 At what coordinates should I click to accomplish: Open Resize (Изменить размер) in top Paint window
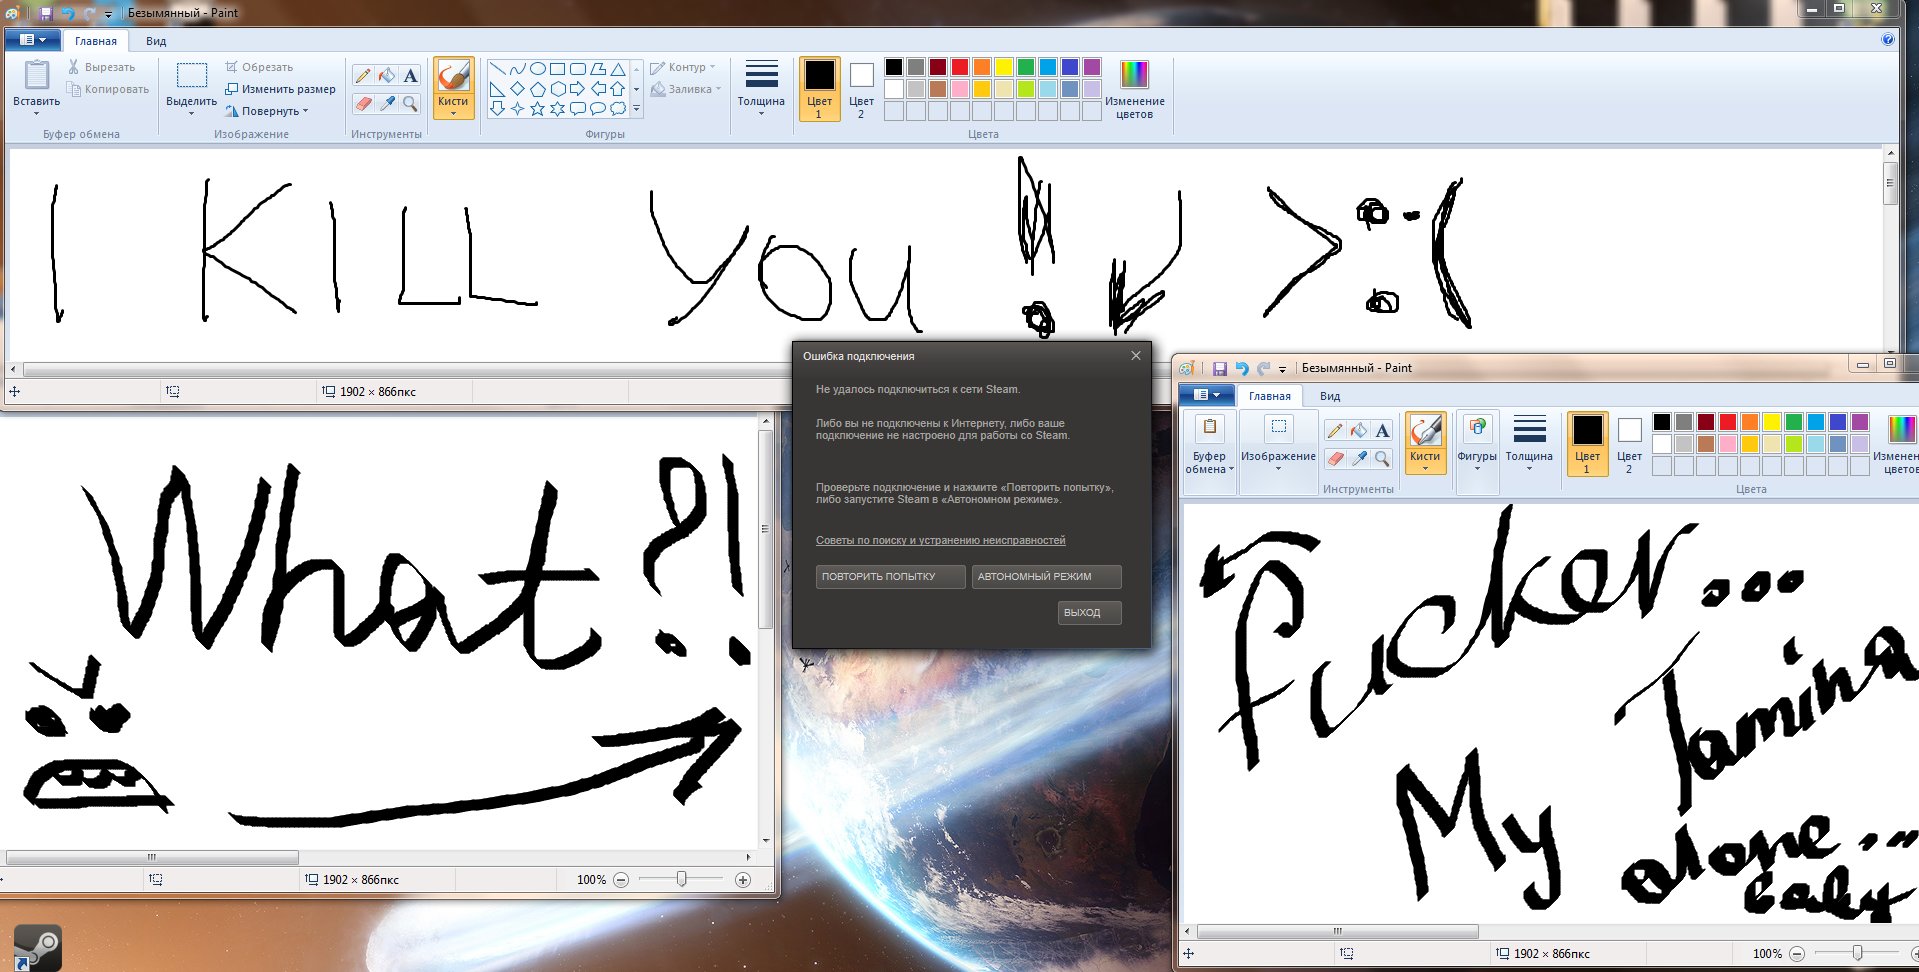click(280, 89)
